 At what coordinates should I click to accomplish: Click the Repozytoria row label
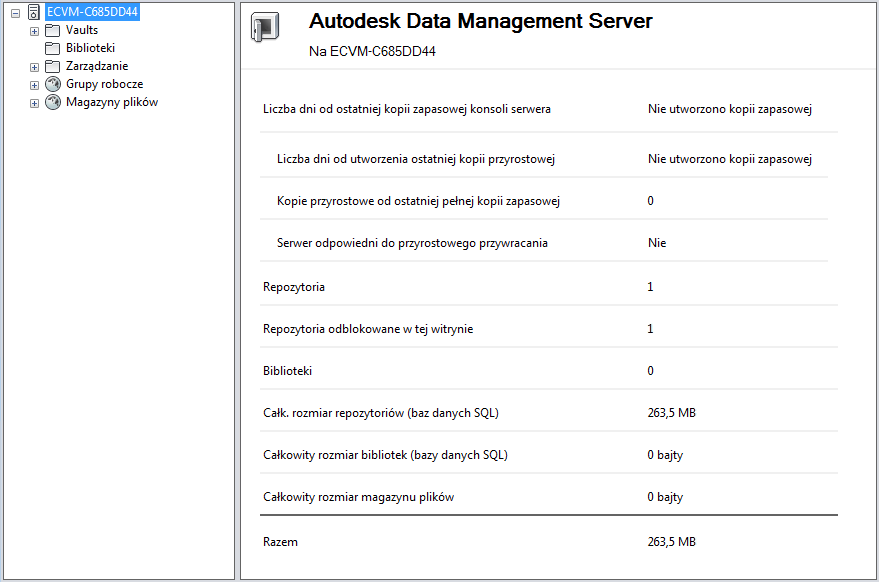click(294, 287)
